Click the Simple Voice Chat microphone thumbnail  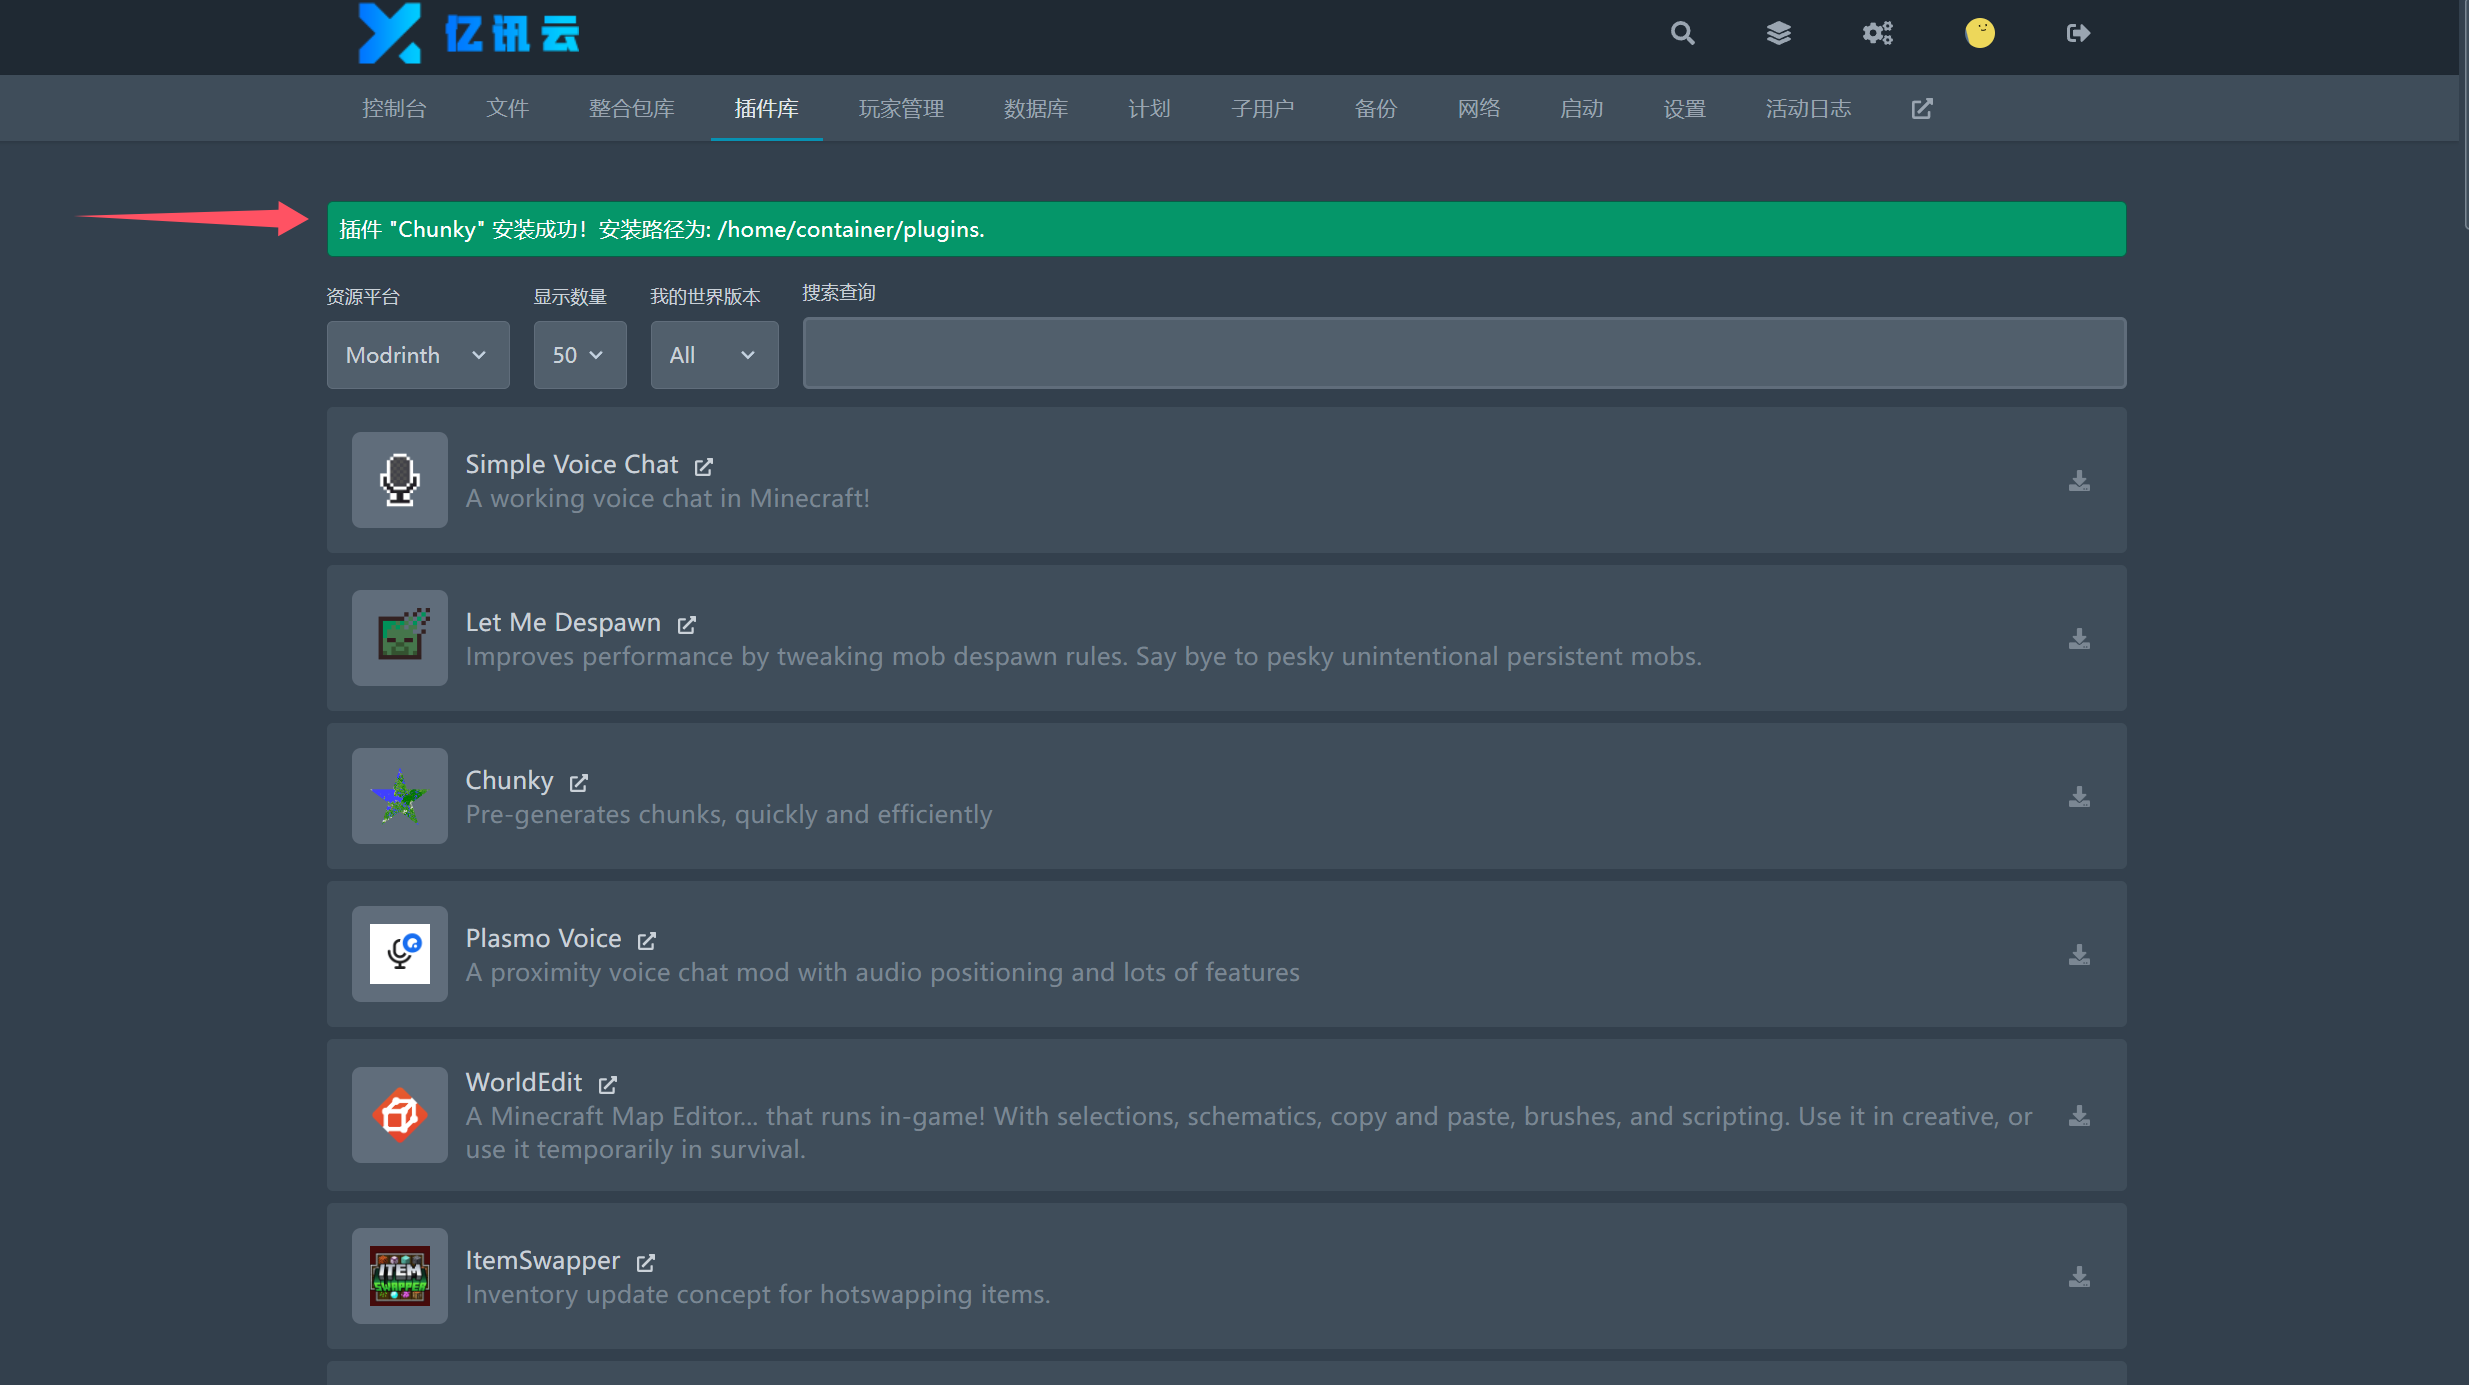tap(399, 480)
